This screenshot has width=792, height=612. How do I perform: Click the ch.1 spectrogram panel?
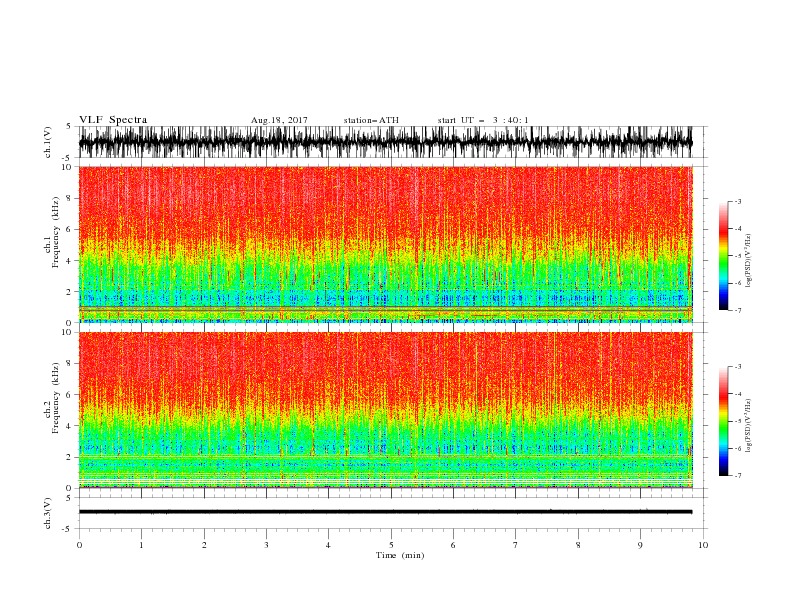point(386,244)
